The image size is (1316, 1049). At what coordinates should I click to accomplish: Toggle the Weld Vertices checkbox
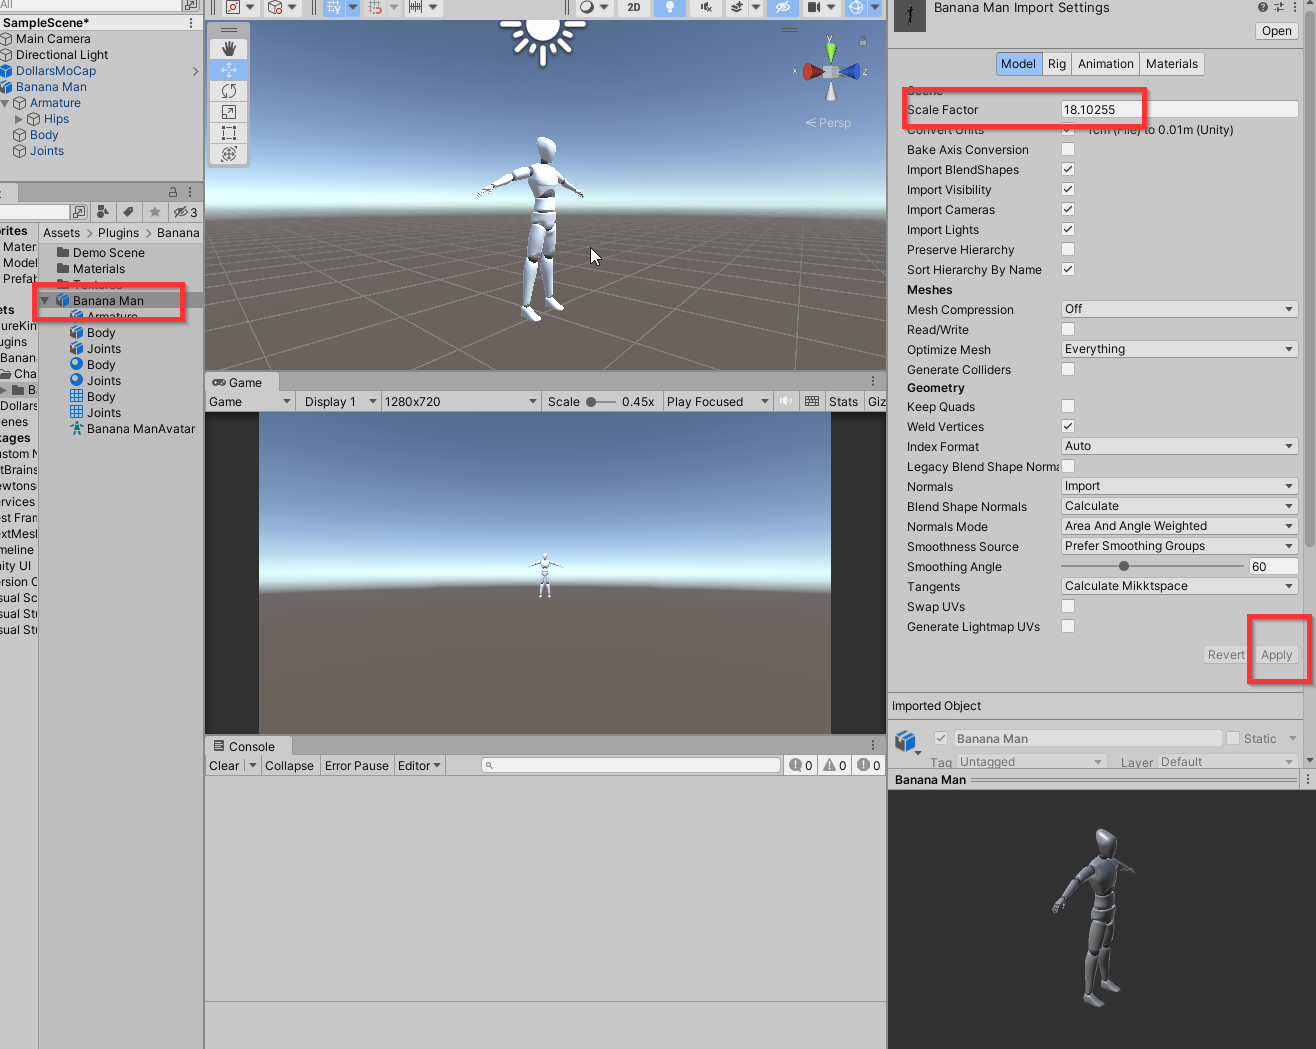point(1068,426)
